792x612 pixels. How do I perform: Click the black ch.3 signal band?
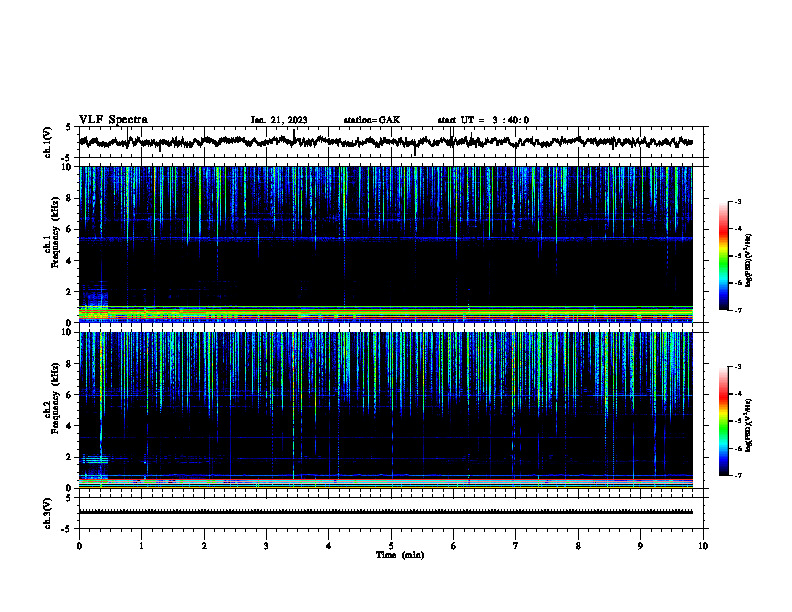[386, 512]
